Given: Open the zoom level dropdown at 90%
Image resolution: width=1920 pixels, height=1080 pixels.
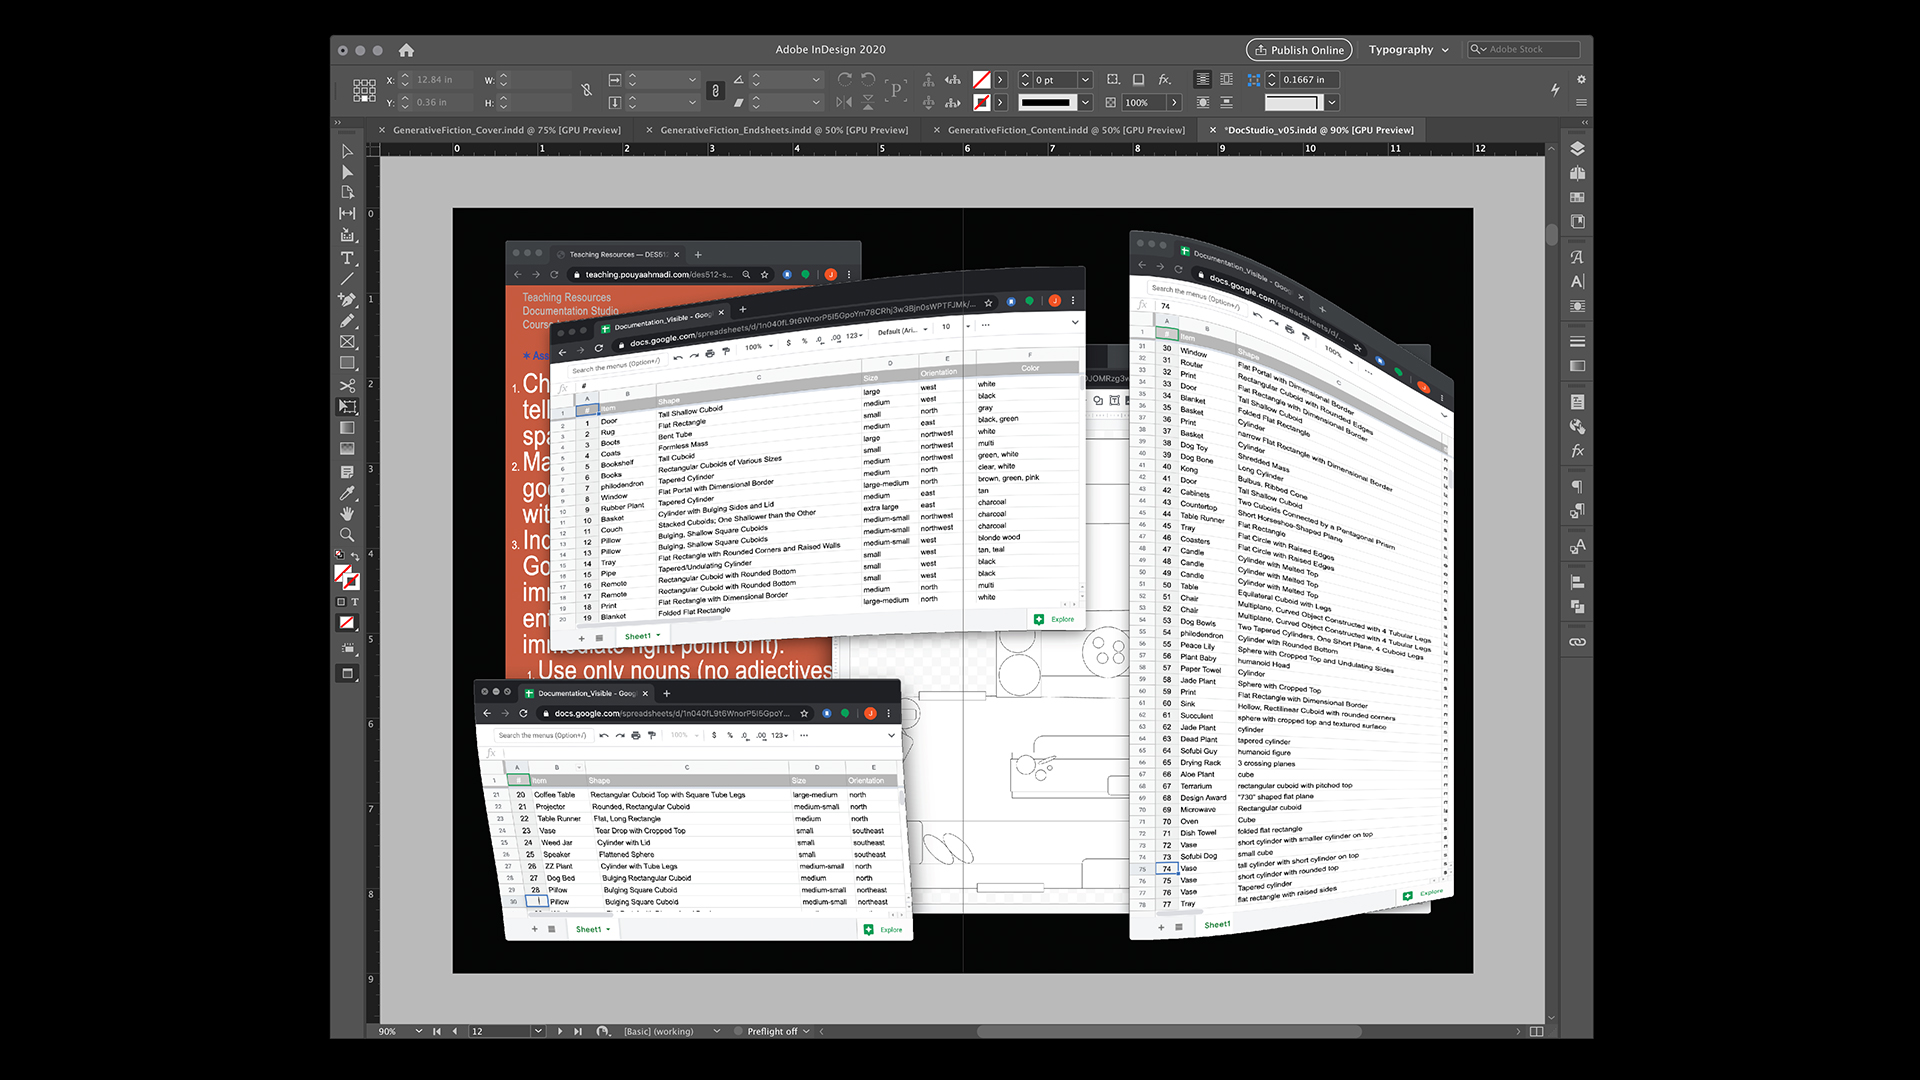Looking at the screenshot, I should [418, 1031].
